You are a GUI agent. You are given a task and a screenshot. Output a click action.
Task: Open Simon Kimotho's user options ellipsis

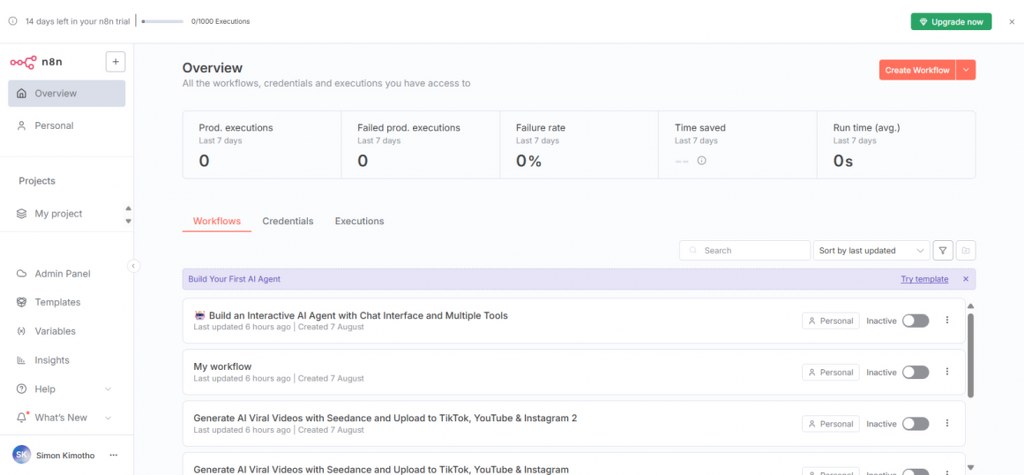pos(114,455)
